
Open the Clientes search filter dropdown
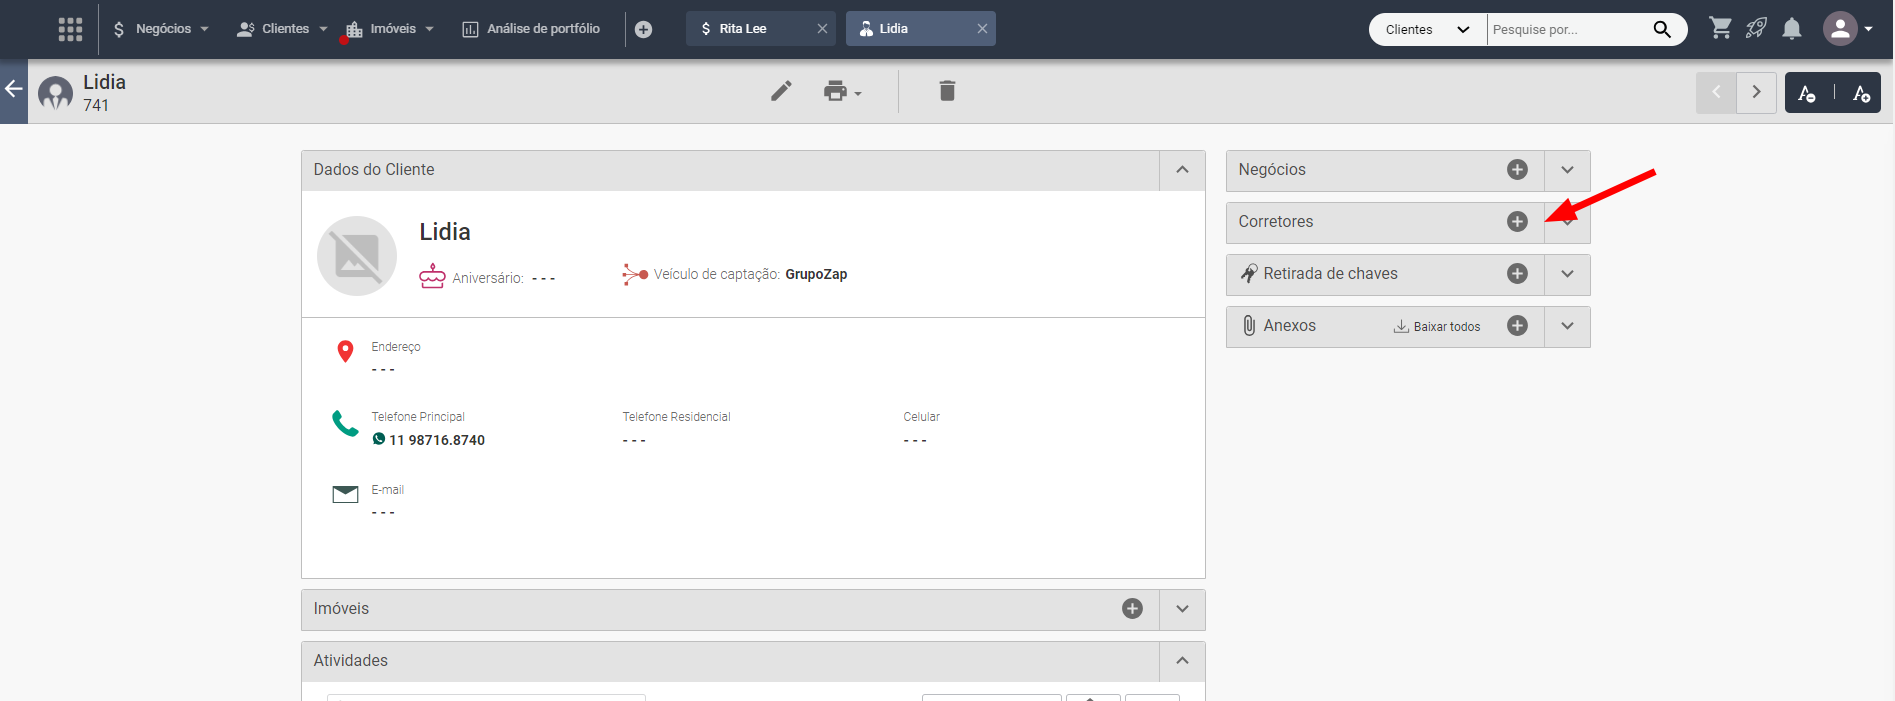(x=1427, y=29)
